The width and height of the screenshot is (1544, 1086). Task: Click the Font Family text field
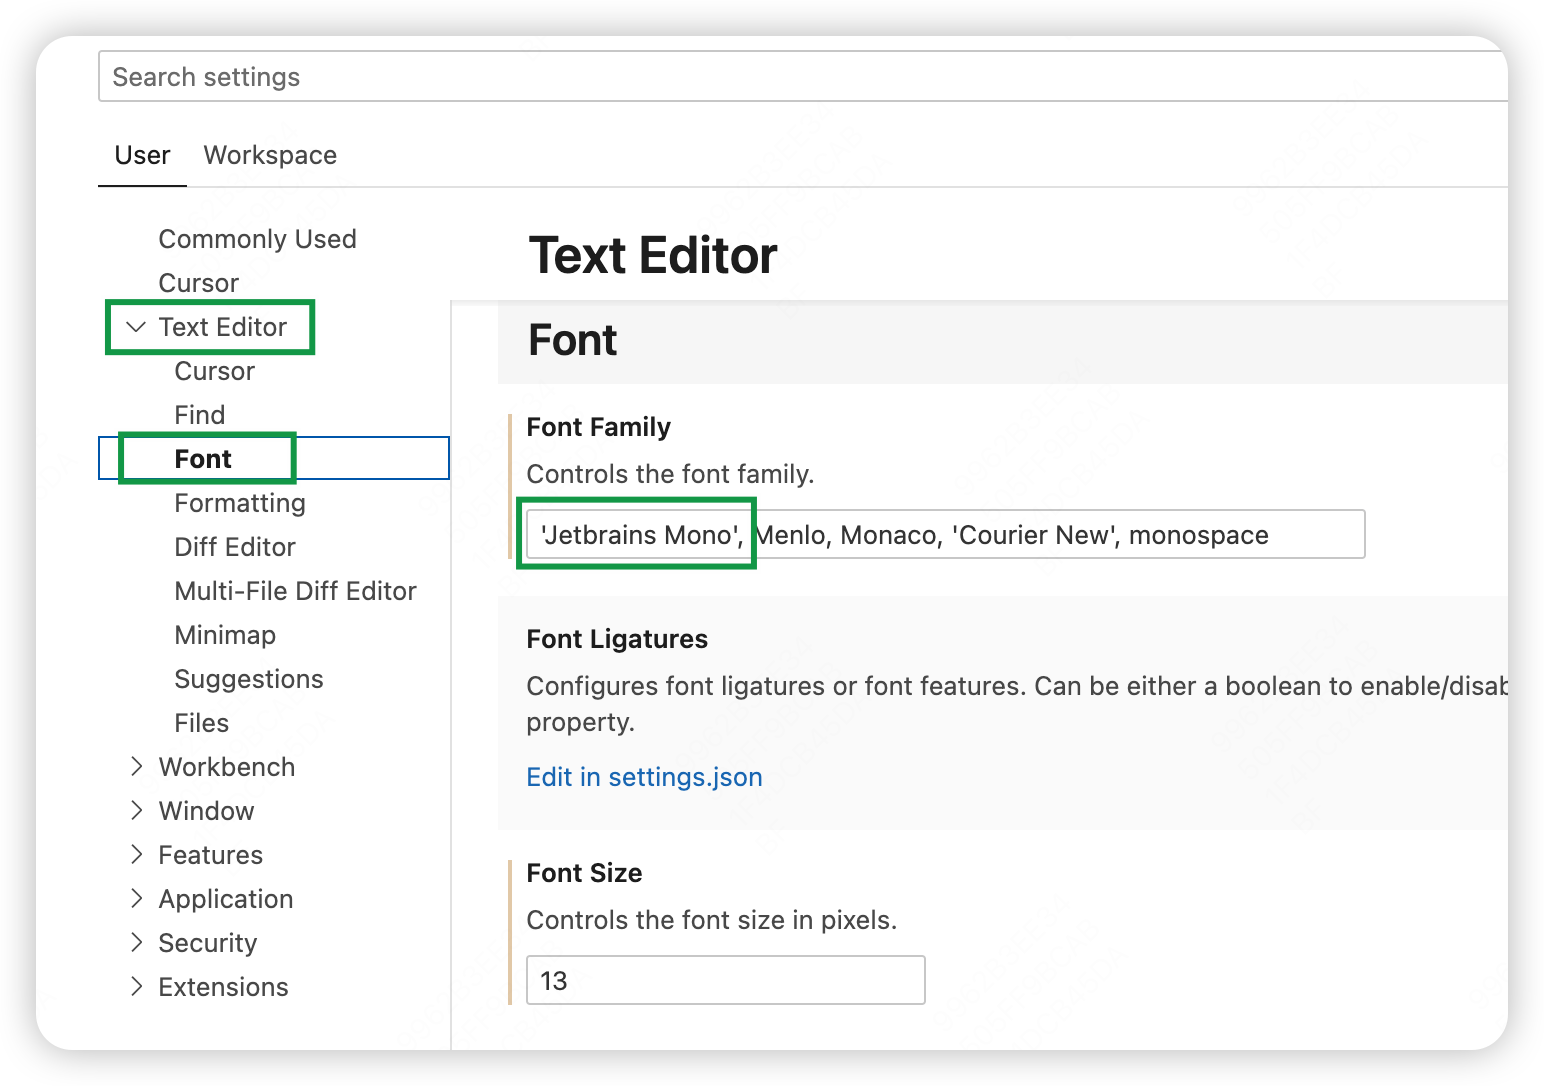point(945,535)
